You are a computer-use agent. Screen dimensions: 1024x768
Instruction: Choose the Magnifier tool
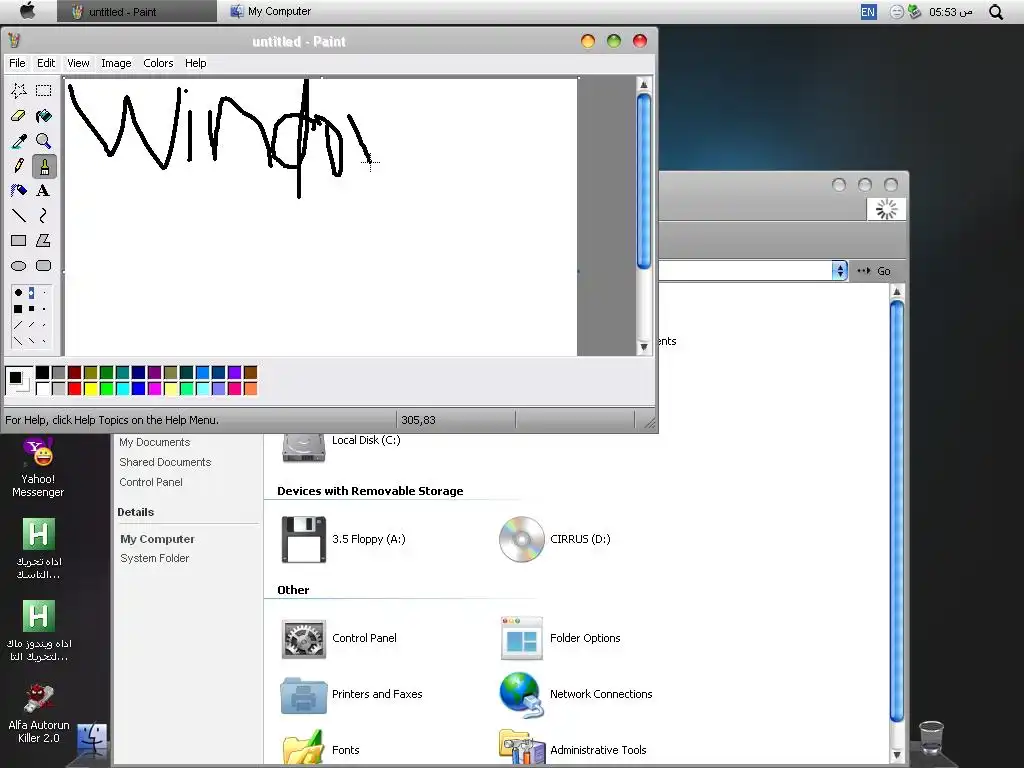pos(43,141)
